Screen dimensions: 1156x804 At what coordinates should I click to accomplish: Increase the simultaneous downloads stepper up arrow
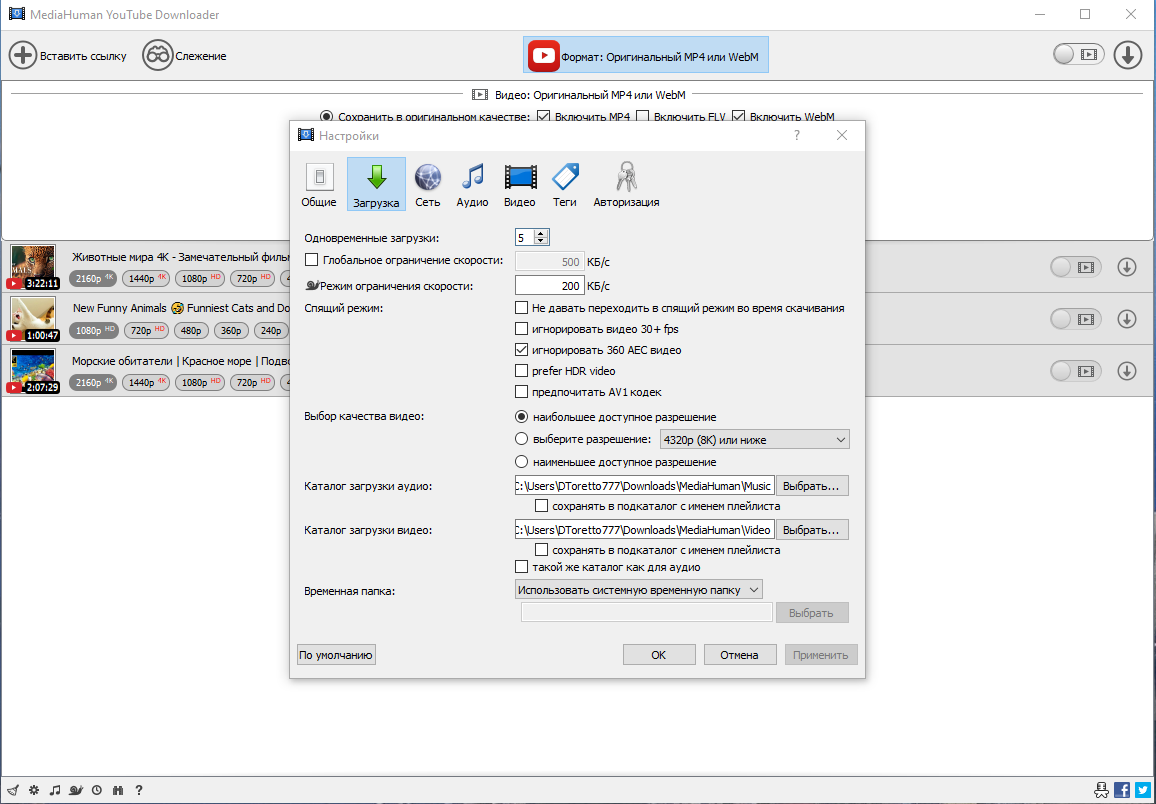click(x=541, y=234)
